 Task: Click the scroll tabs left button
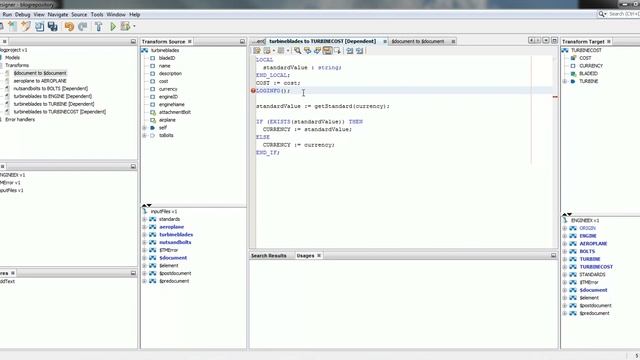pyautogui.click(x=531, y=40)
